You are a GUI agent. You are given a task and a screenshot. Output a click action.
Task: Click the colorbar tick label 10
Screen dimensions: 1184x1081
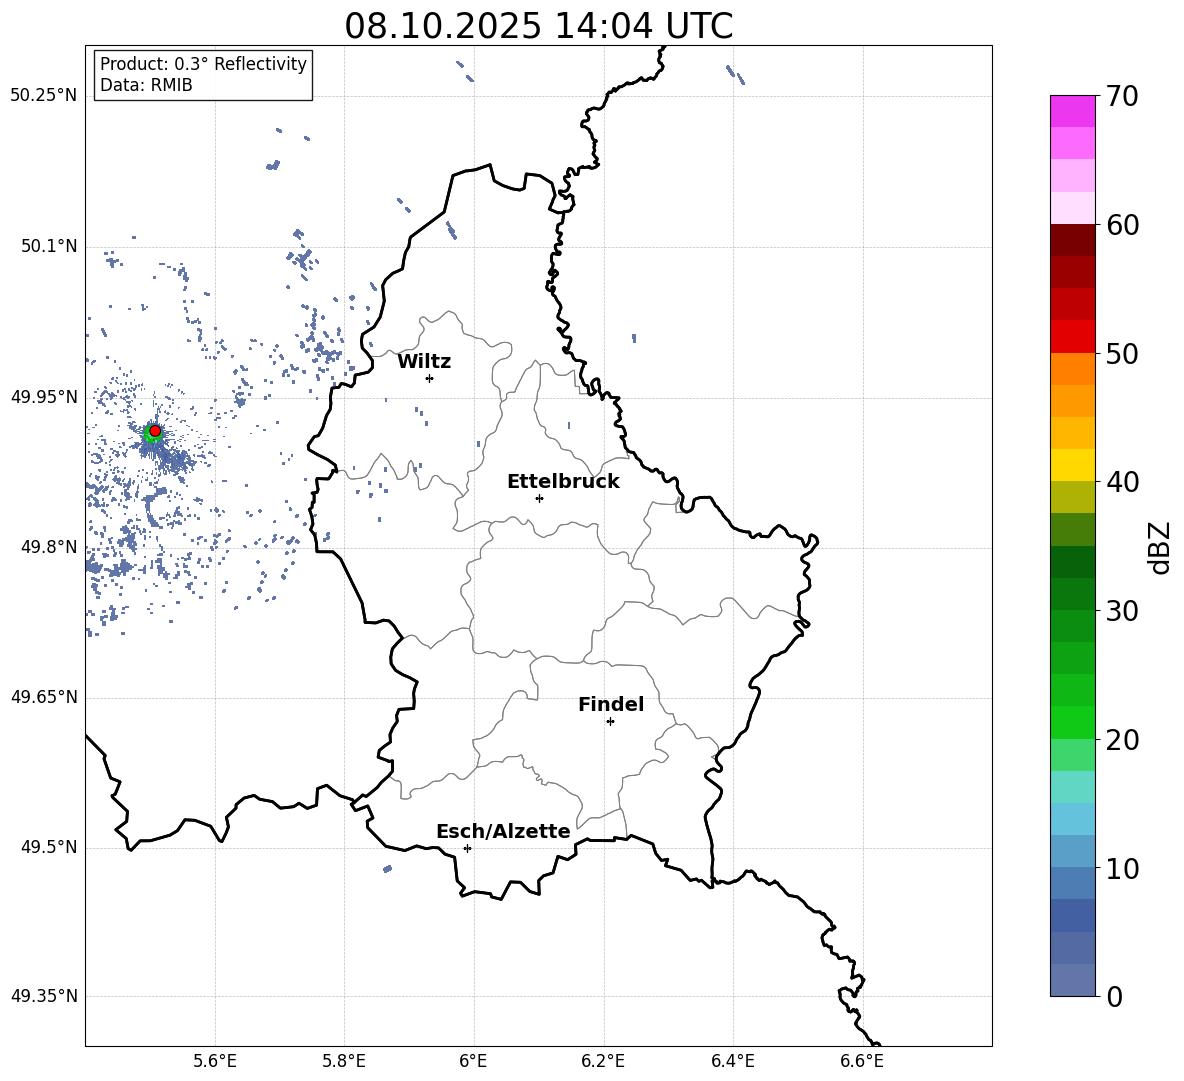coord(1123,869)
